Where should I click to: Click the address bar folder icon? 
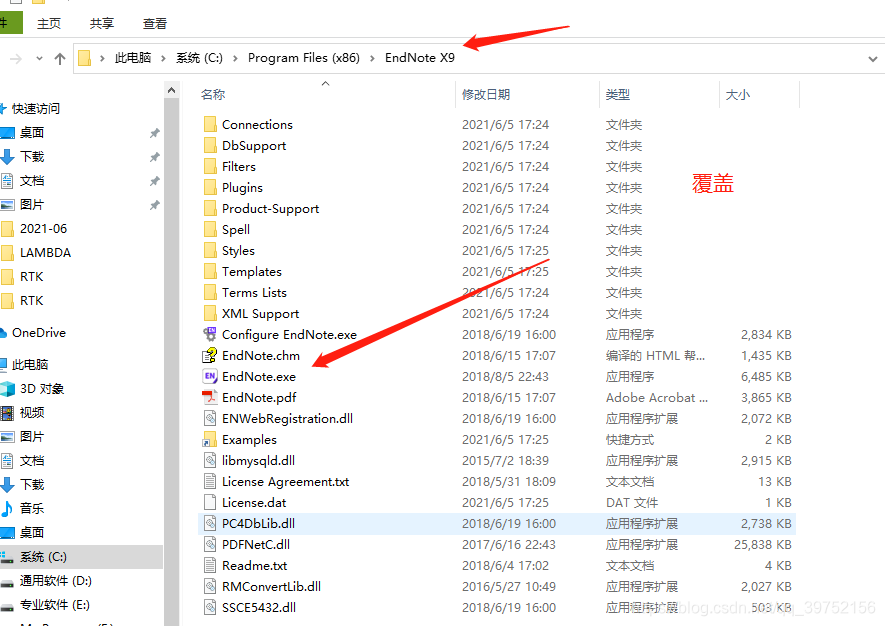click(x=84, y=58)
